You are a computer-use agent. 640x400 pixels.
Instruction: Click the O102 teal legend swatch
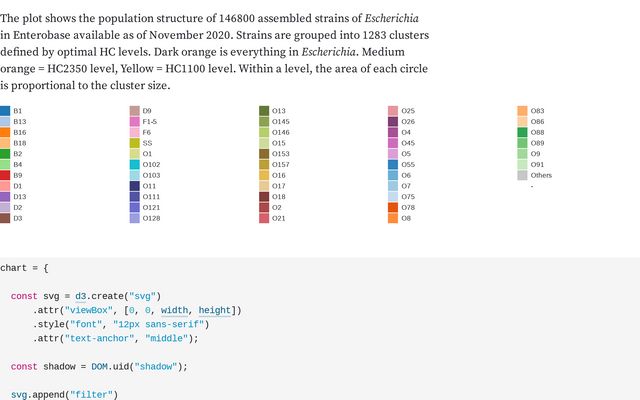(x=134, y=164)
